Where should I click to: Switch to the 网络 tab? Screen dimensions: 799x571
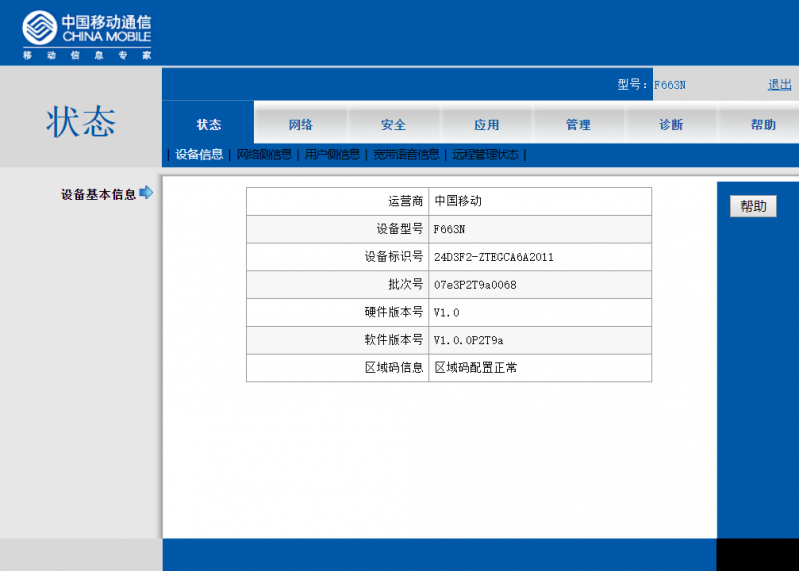[x=301, y=124]
